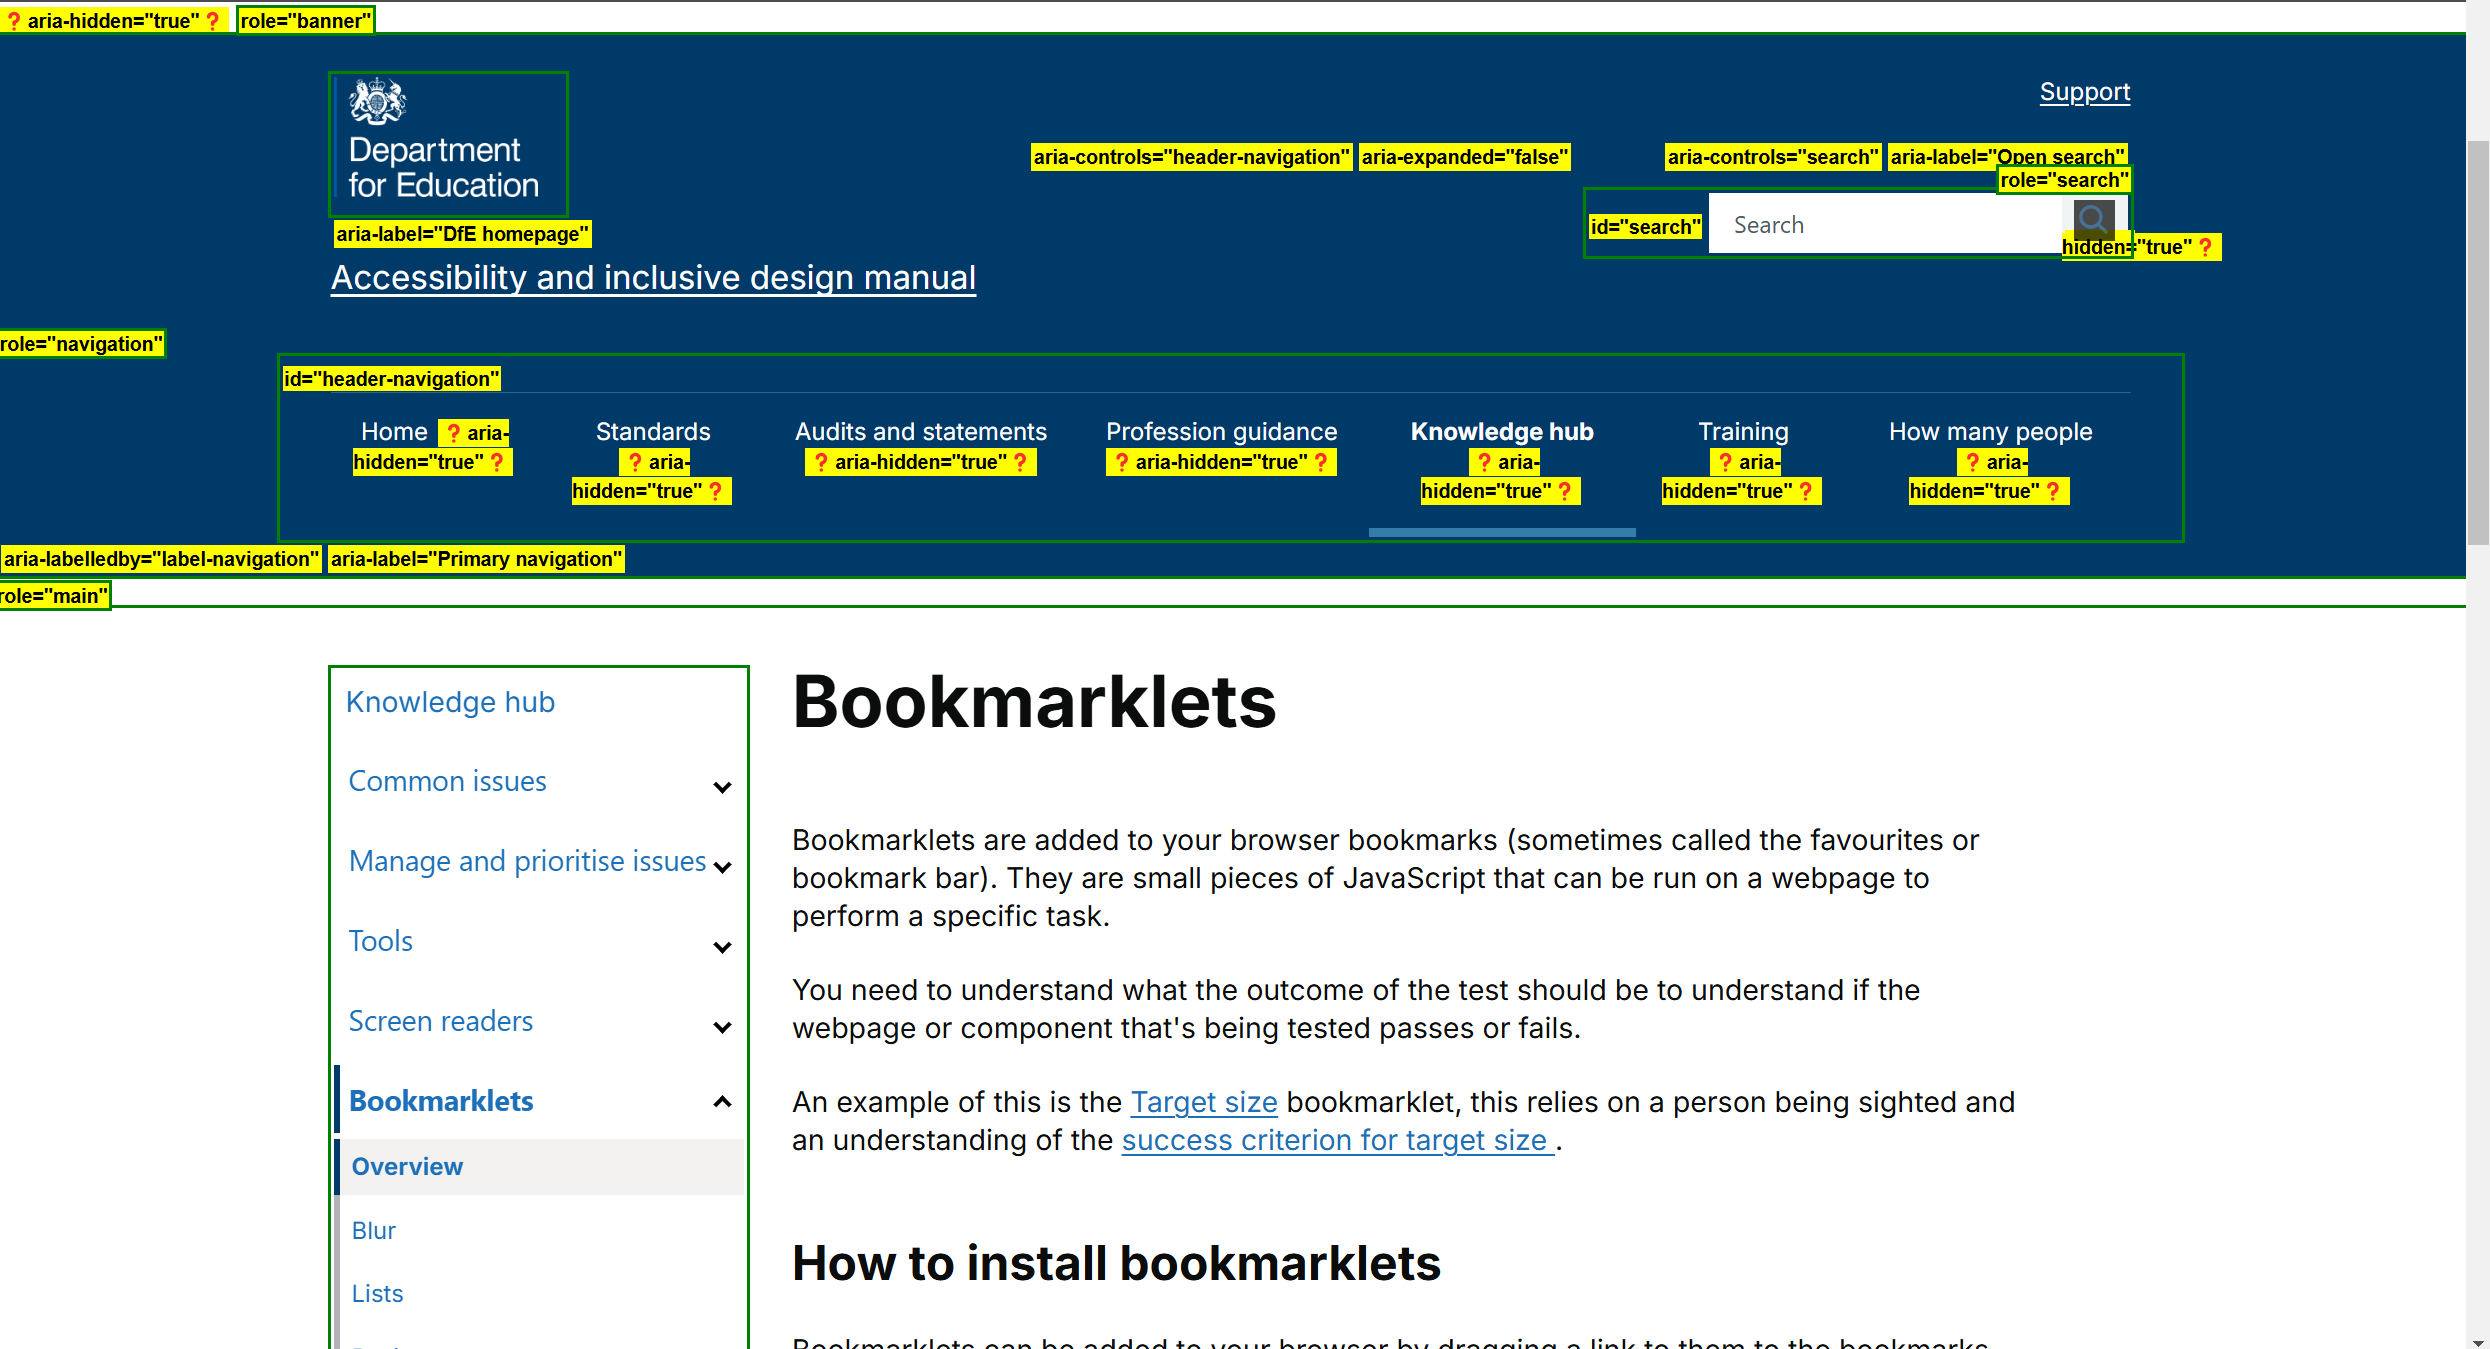Follow the Target size link
The width and height of the screenshot is (2490, 1349).
pos(1203,1102)
